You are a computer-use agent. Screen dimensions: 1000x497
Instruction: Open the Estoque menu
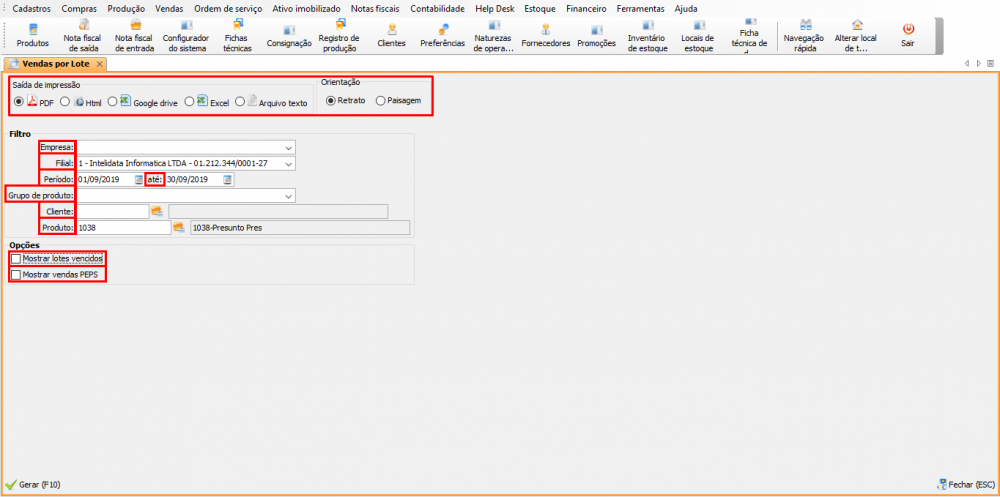coord(540,8)
